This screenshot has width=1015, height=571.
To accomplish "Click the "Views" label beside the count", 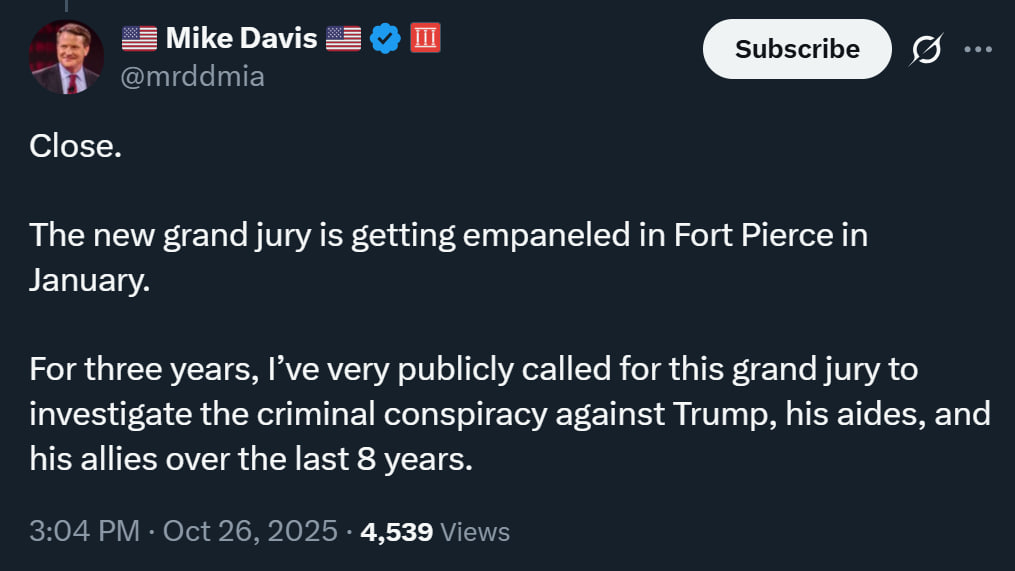I will tap(475, 532).
